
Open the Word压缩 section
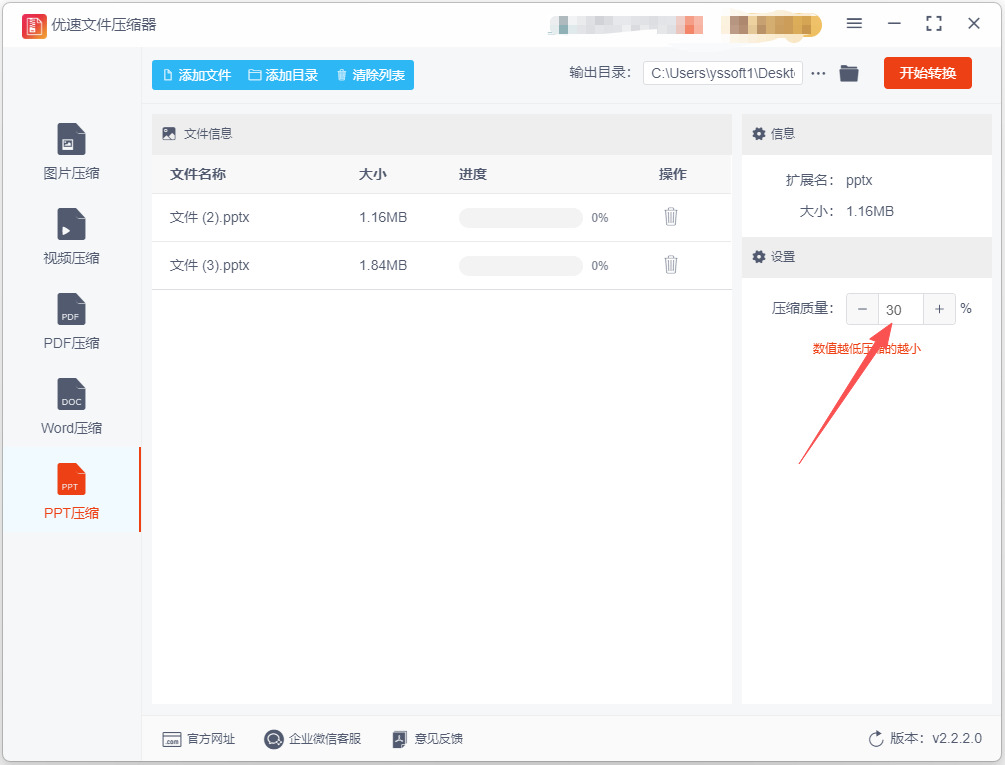point(71,407)
